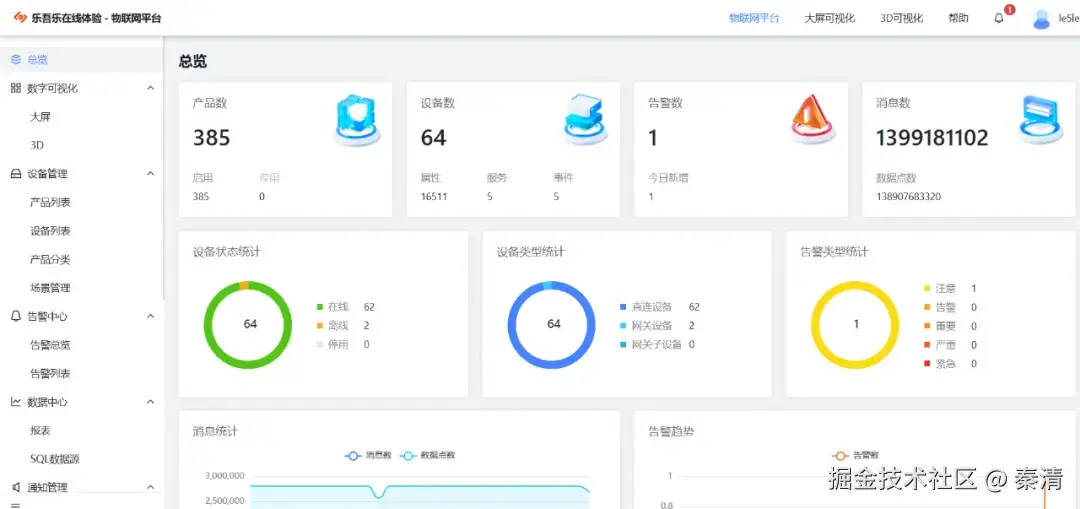The width and height of the screenshot is (1080, 509).
Task: Click the 今日新增 label in 告警数 card
Action: tap(668, 178)
